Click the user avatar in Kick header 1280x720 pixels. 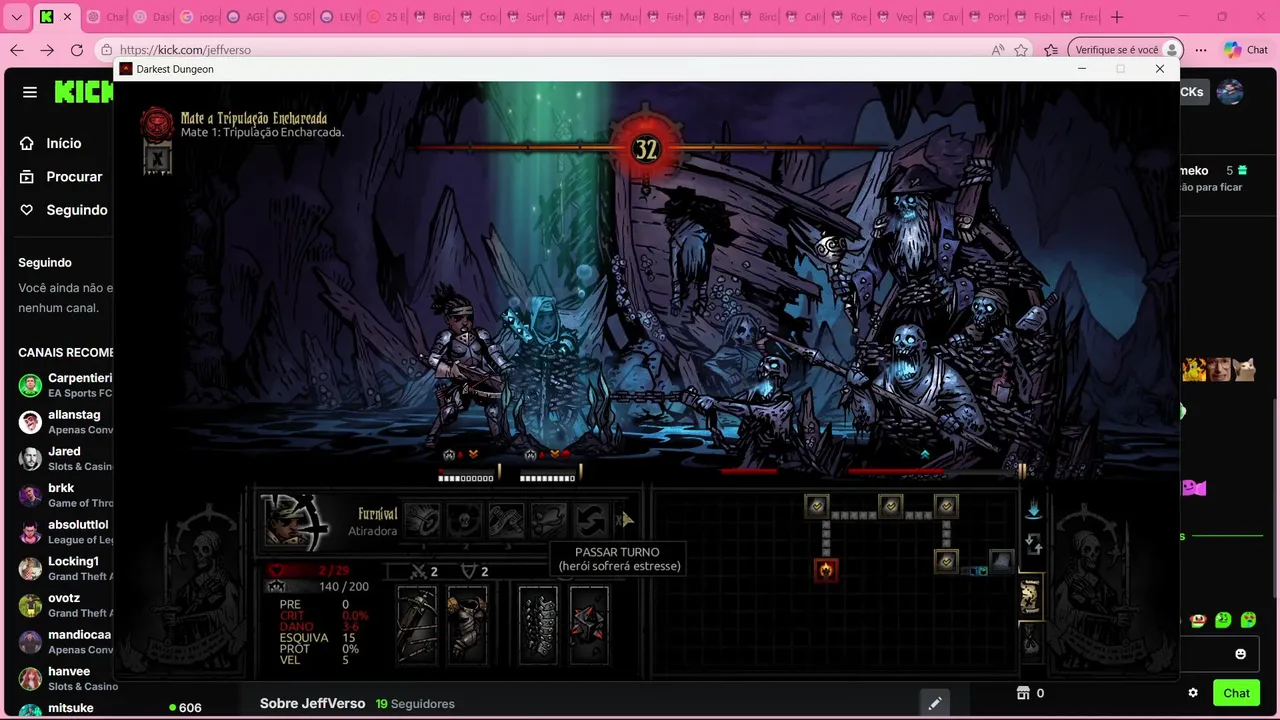click(x=1230, y=92)
